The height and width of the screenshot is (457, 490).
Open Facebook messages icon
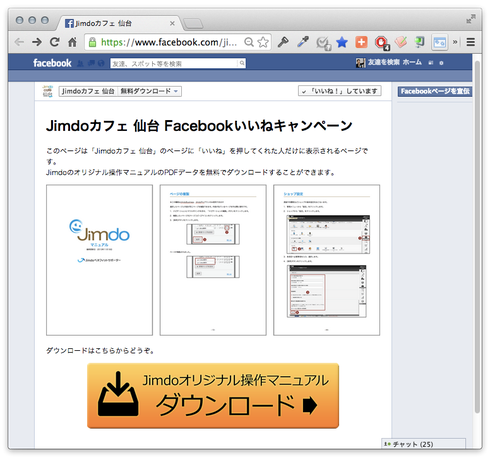[91, 63]
